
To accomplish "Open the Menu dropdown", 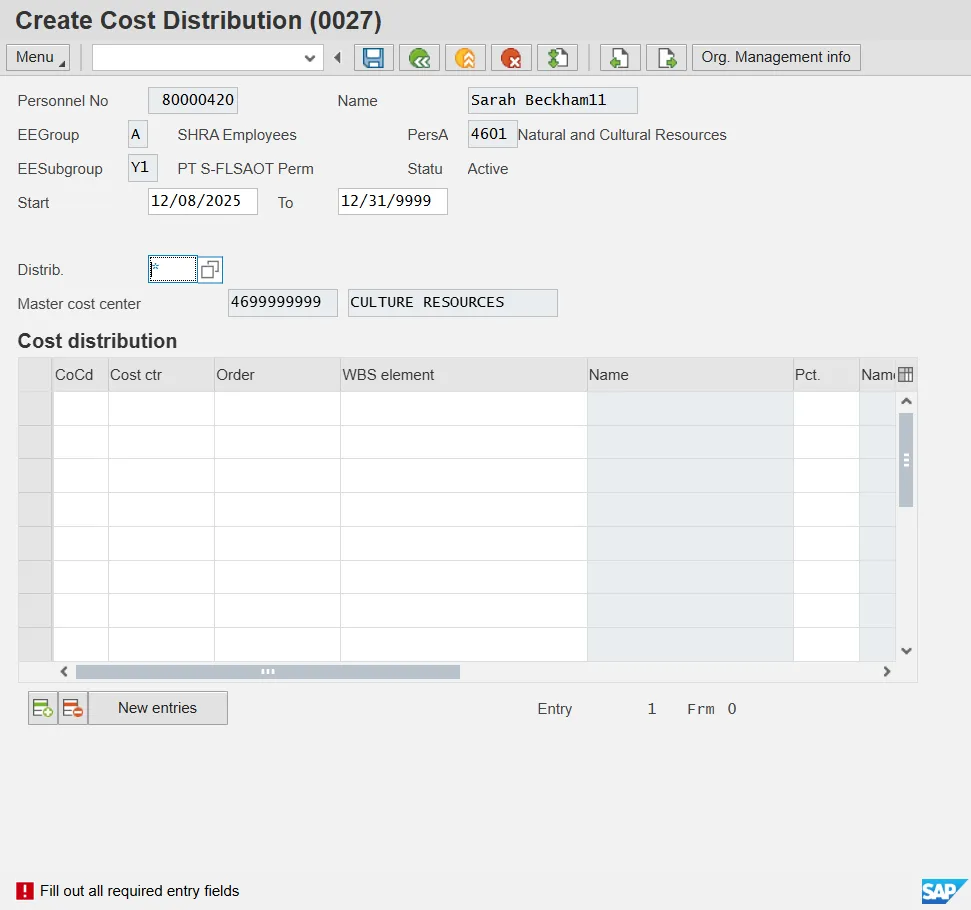I will (x=38, y=58).
